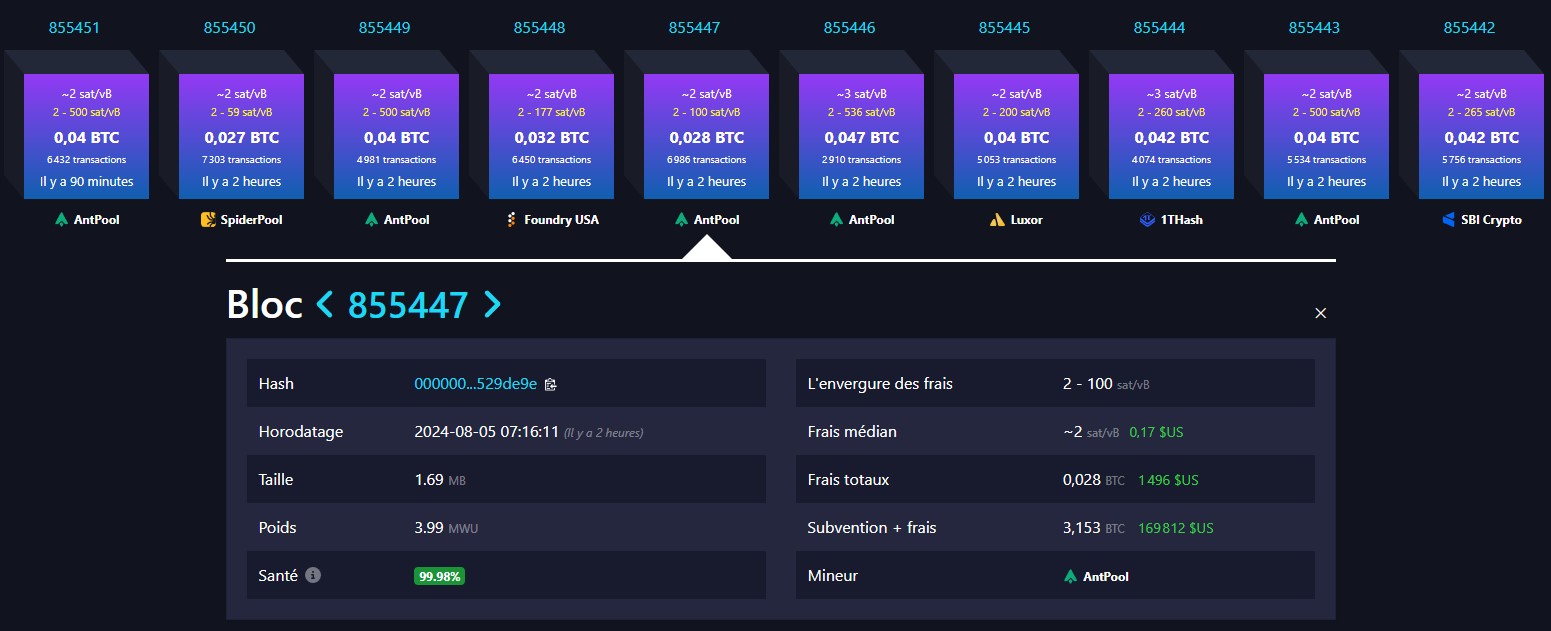Click the block number 855447 in the title
Viewport: 1551px width, 631px height.
click(x=409, y=304)
